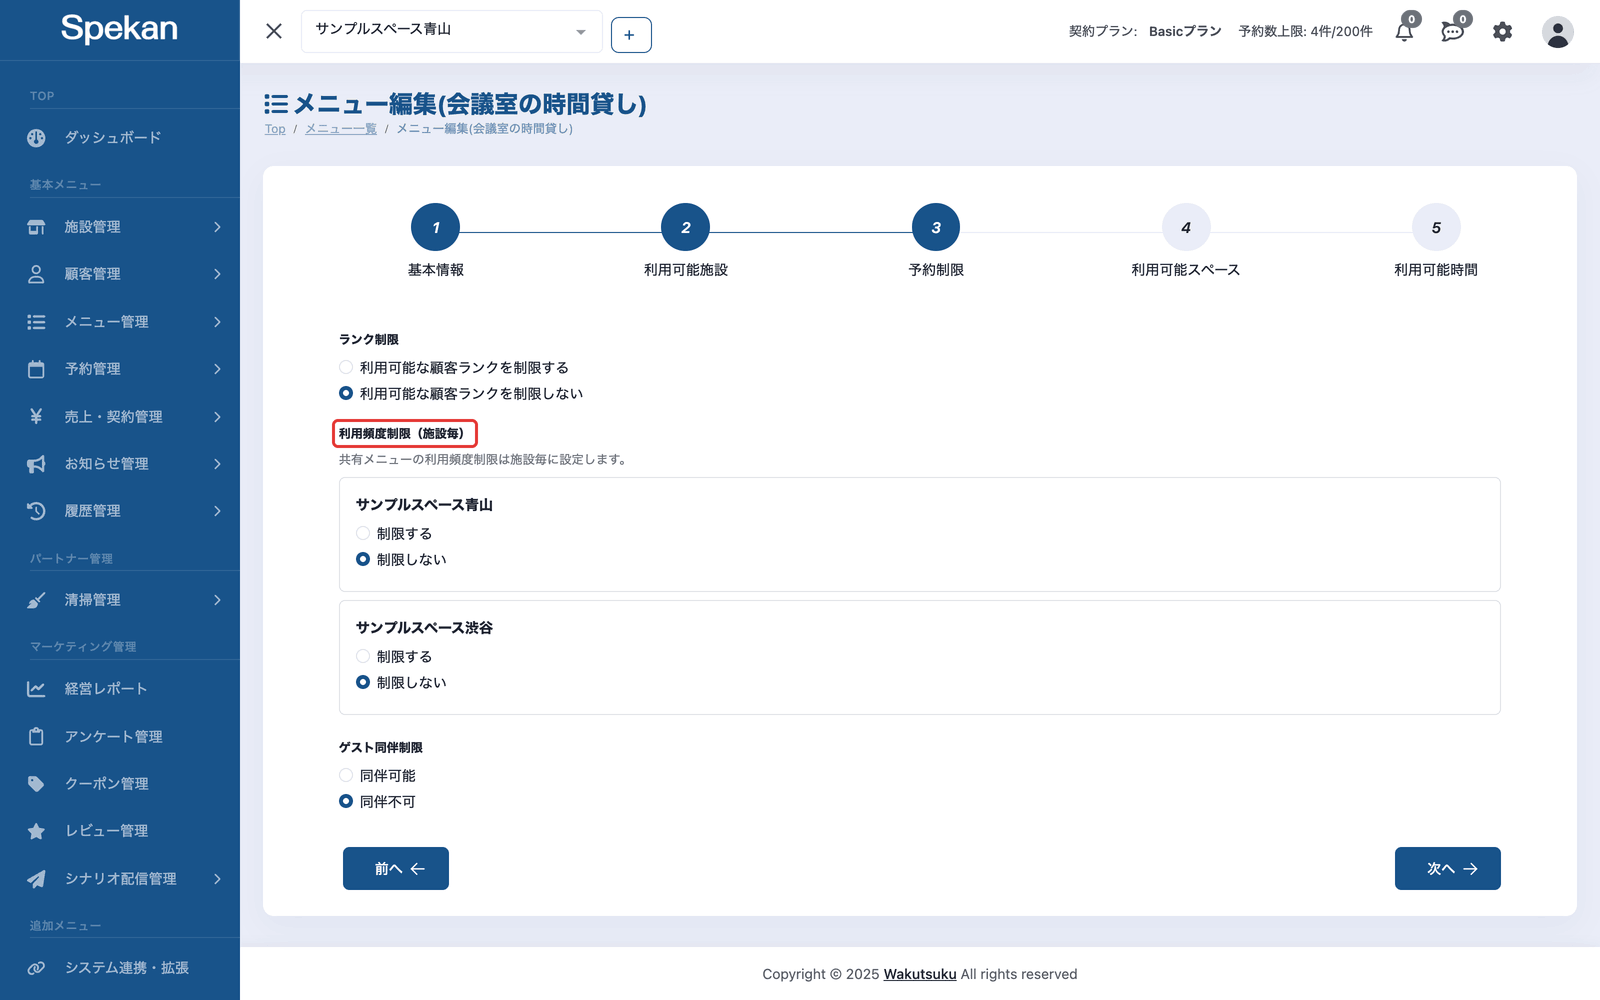Screen dimensions: 1600x1000
Task: Click the plus button beside facility selector
Action: [x=631, y=35]
